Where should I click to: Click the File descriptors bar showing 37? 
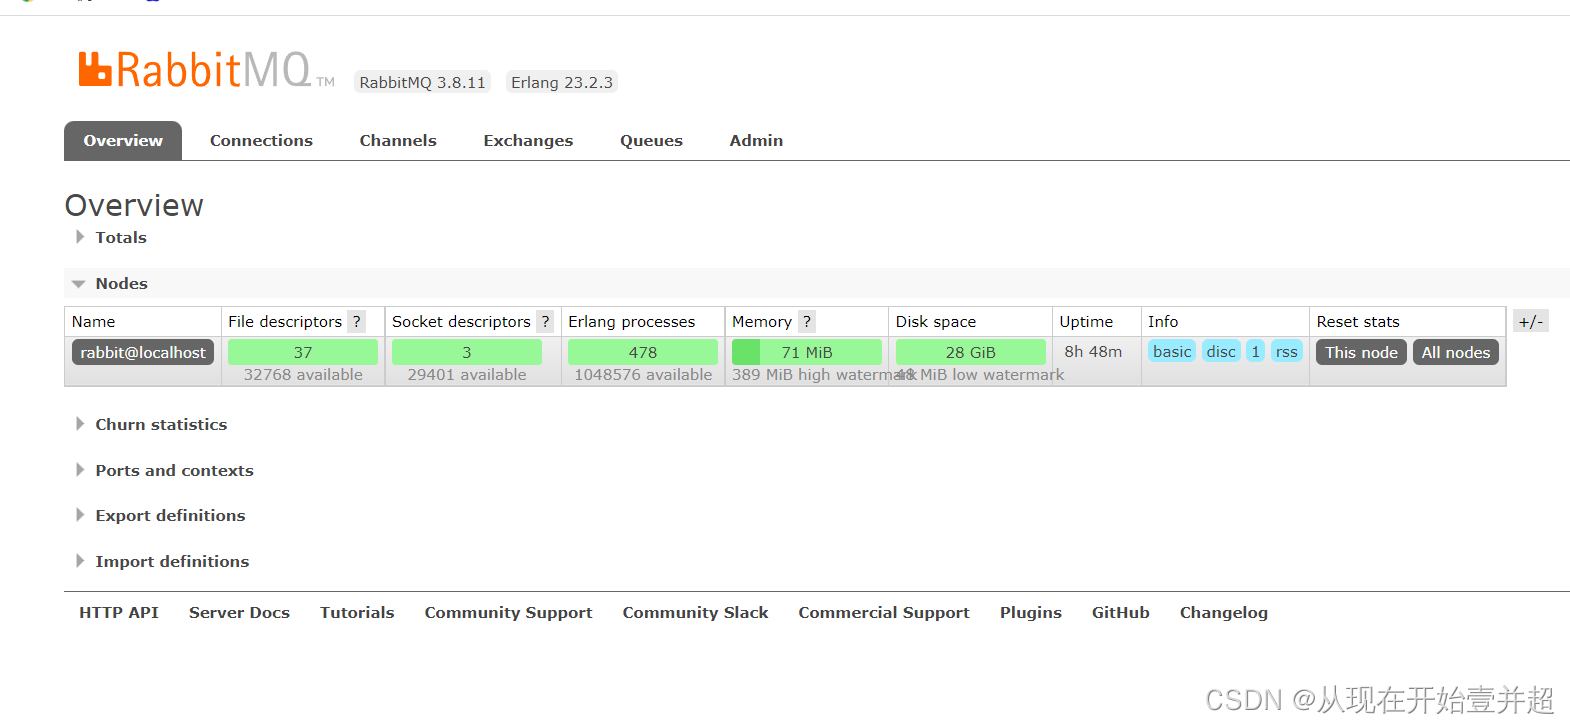(303, 352)
